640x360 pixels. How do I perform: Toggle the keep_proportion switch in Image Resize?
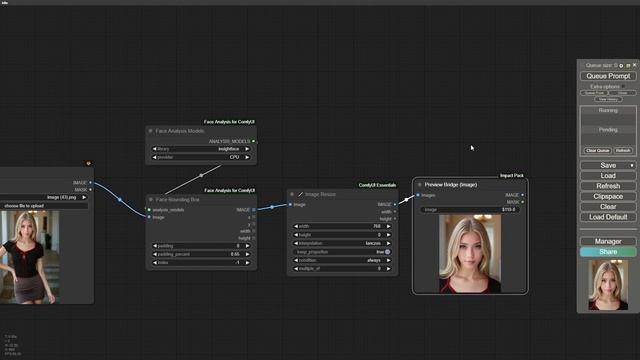click(x=387, y=252)
